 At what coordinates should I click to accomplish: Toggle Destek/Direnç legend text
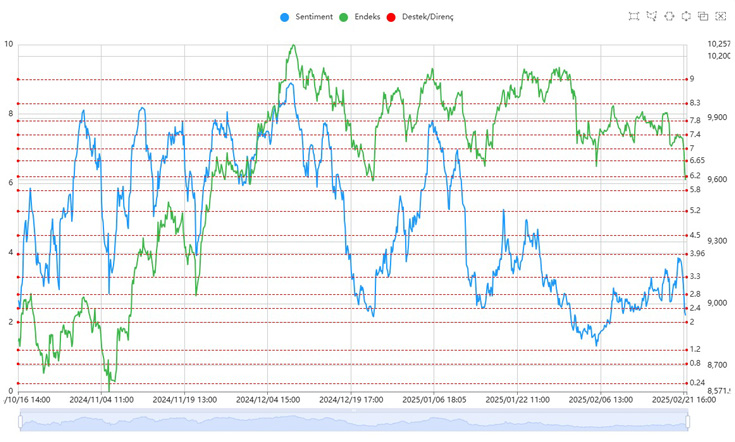click(x=429, y=17)
